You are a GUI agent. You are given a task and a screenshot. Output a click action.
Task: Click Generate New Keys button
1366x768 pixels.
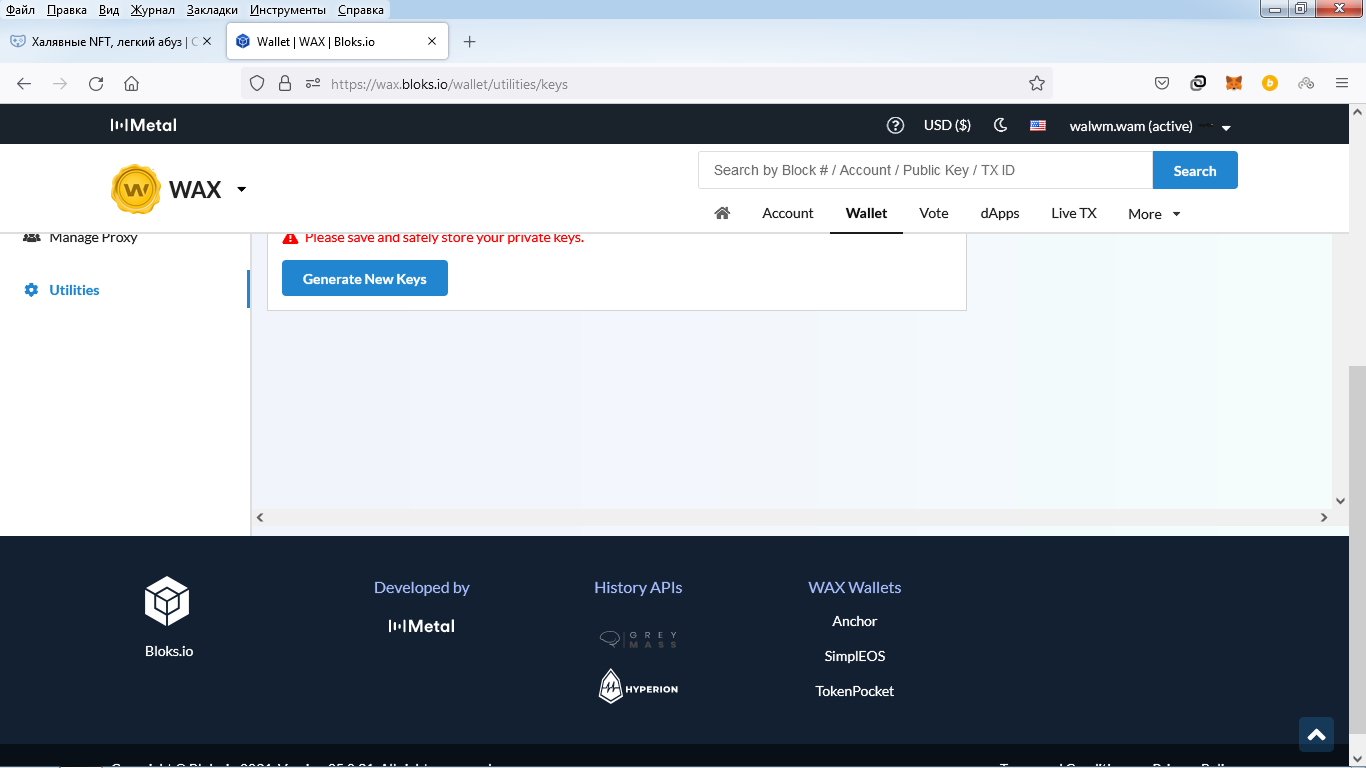(x=365, y=279)
